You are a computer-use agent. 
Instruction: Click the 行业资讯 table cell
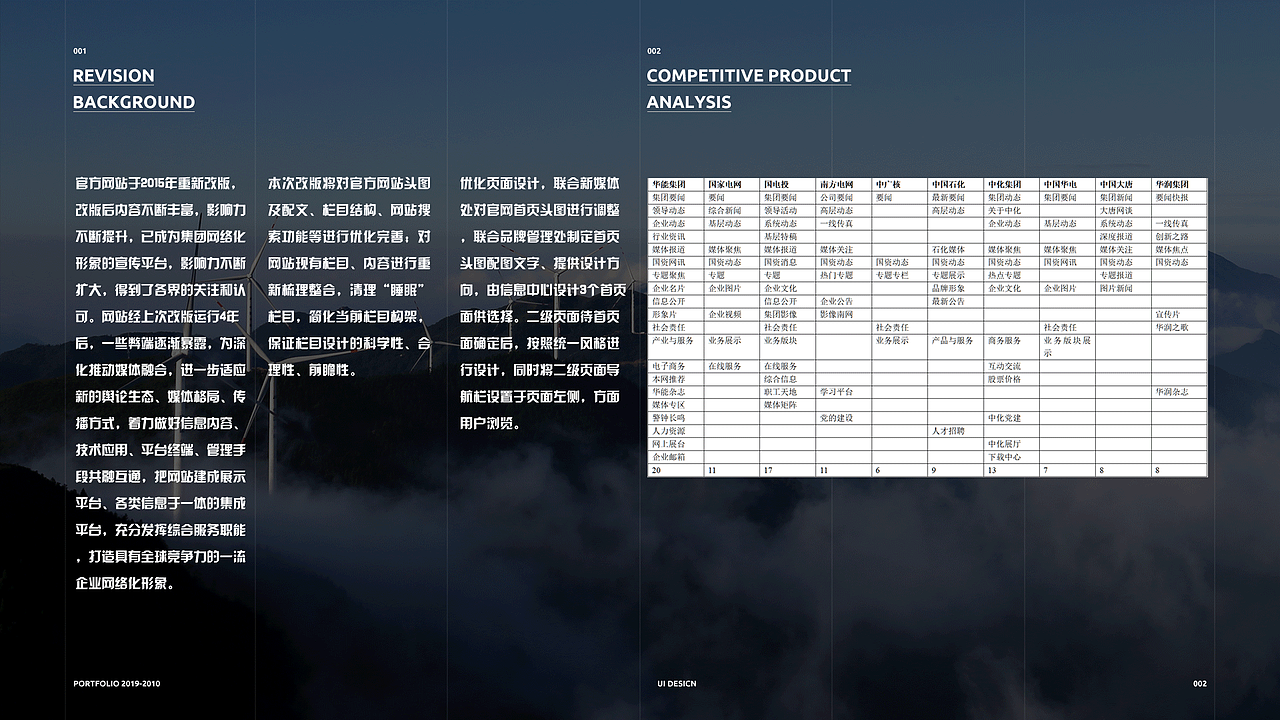click(676, 236)
